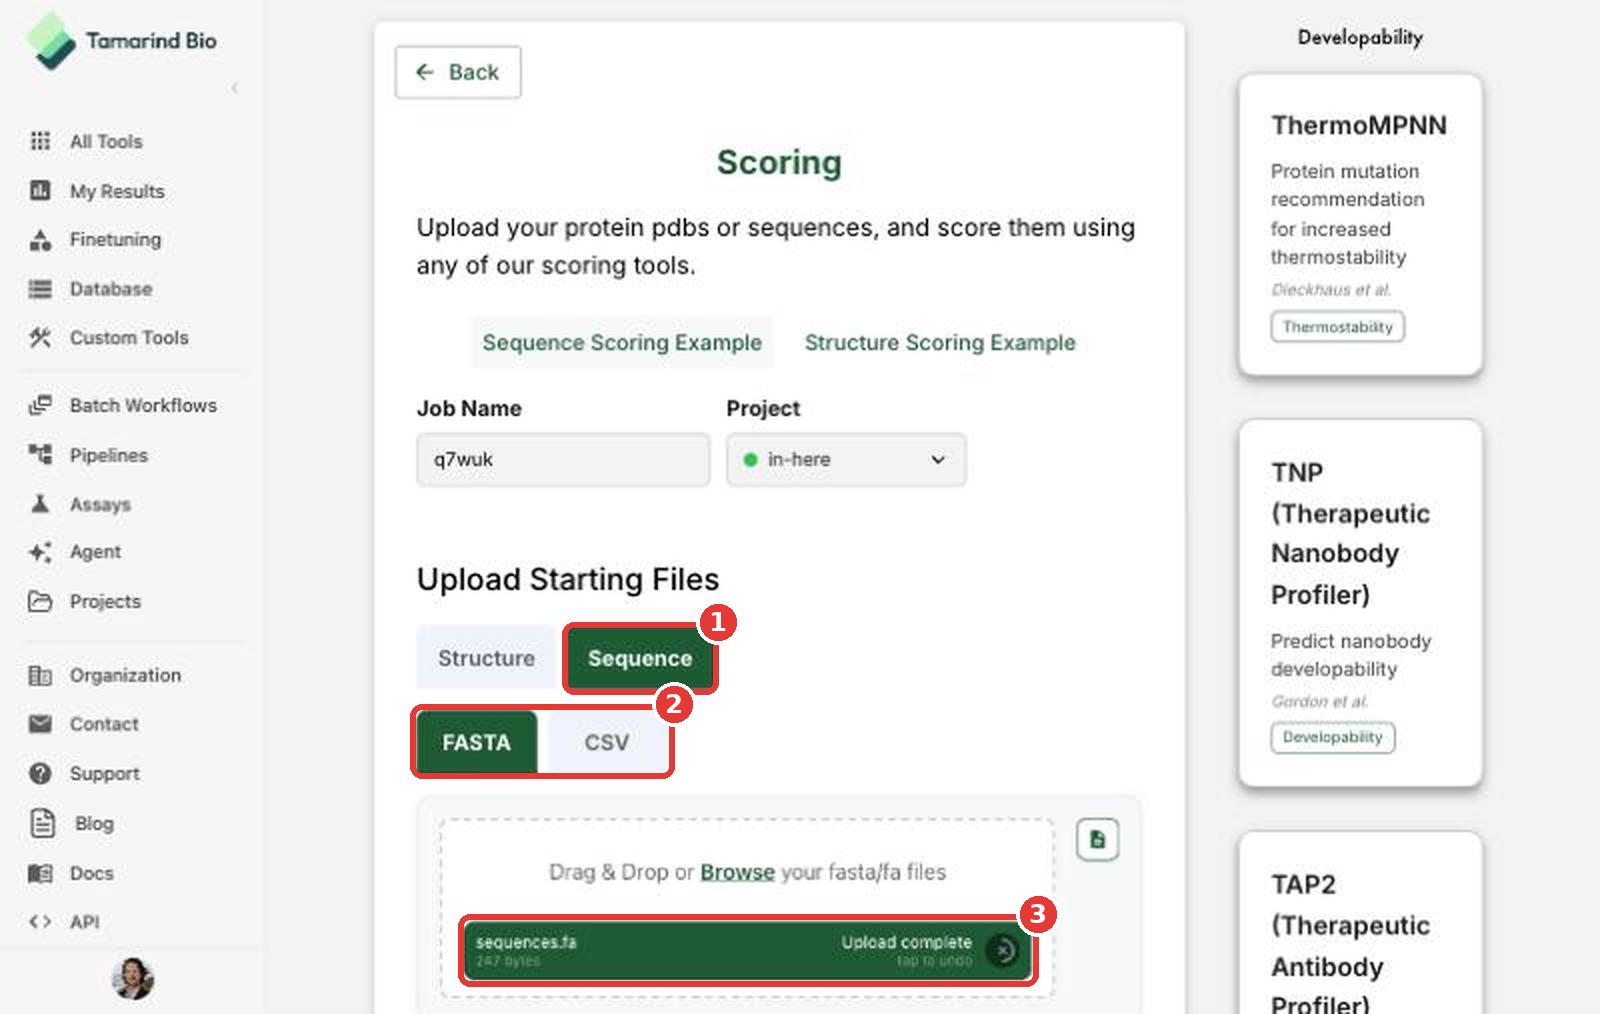Click uploaded sequences.fa file bar
Screen dimensions: 1600x1014
pos(747,950)
